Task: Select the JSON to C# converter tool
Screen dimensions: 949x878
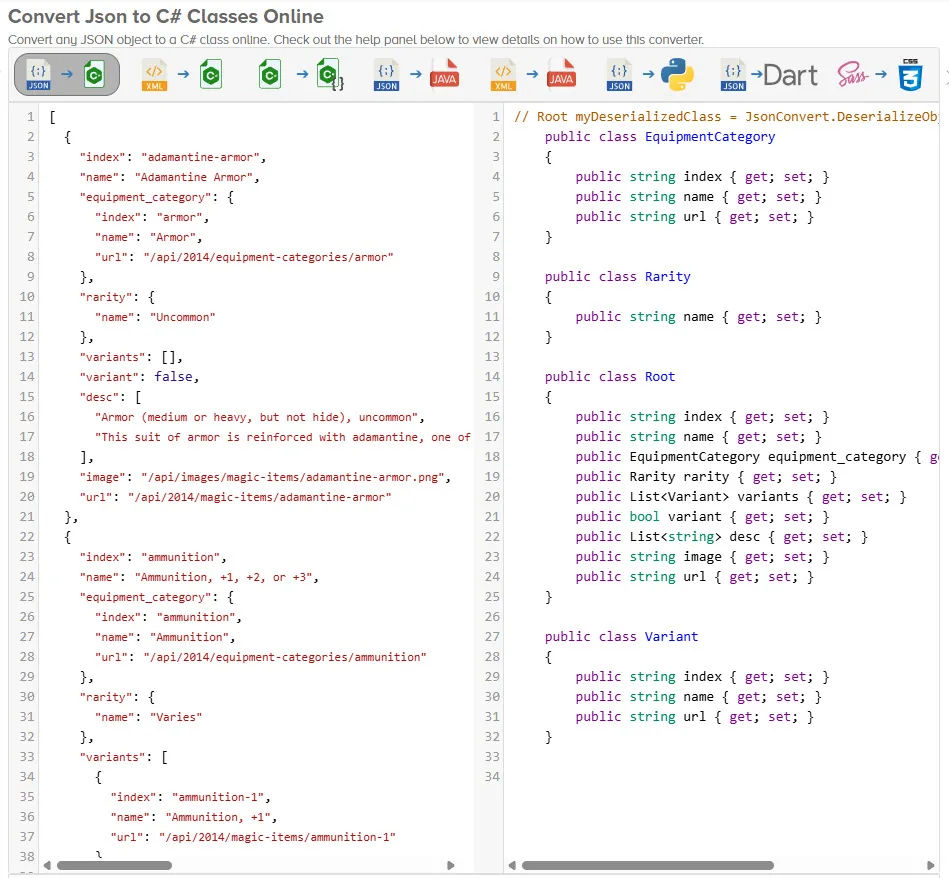Action: click(x=66, y=74)
